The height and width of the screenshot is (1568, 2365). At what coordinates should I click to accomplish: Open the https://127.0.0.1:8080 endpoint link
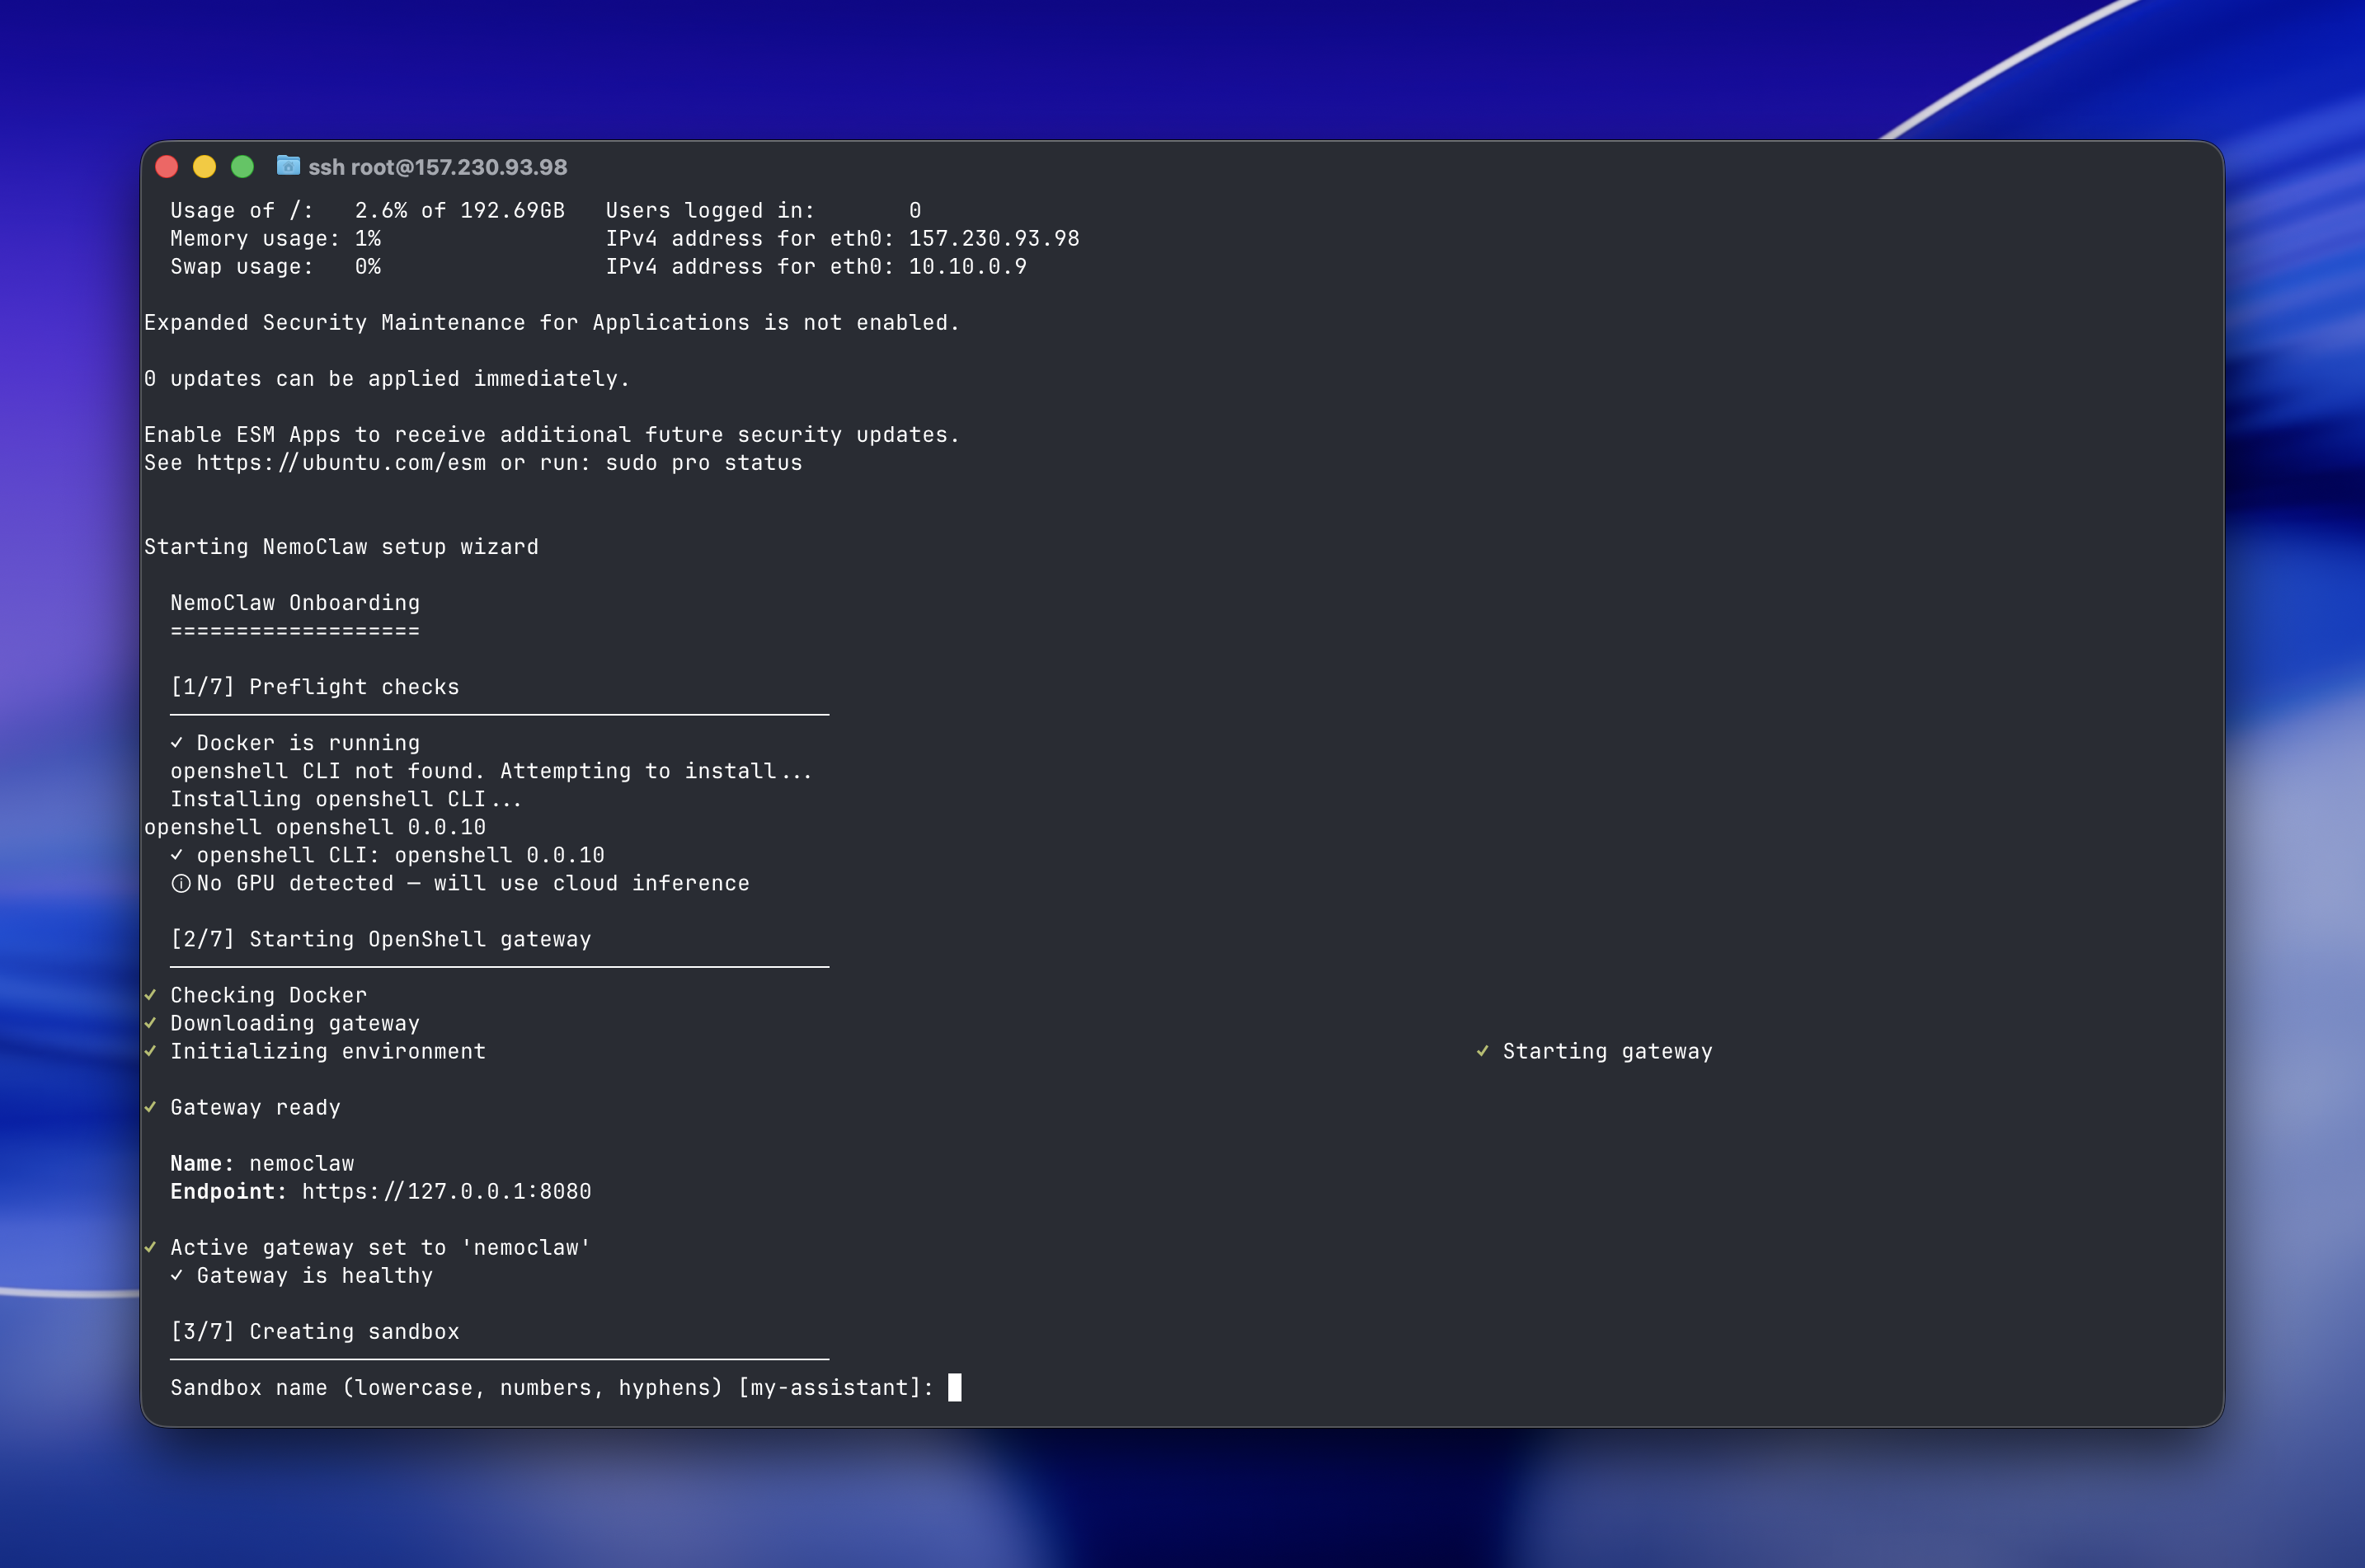pos(447,1191)
